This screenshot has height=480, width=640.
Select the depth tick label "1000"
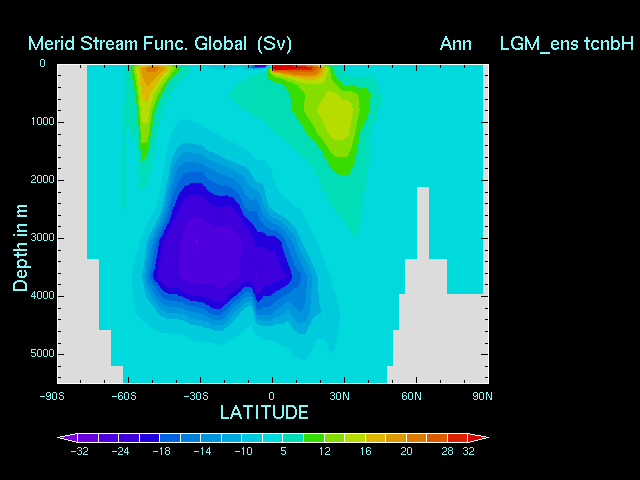point(42,122)
